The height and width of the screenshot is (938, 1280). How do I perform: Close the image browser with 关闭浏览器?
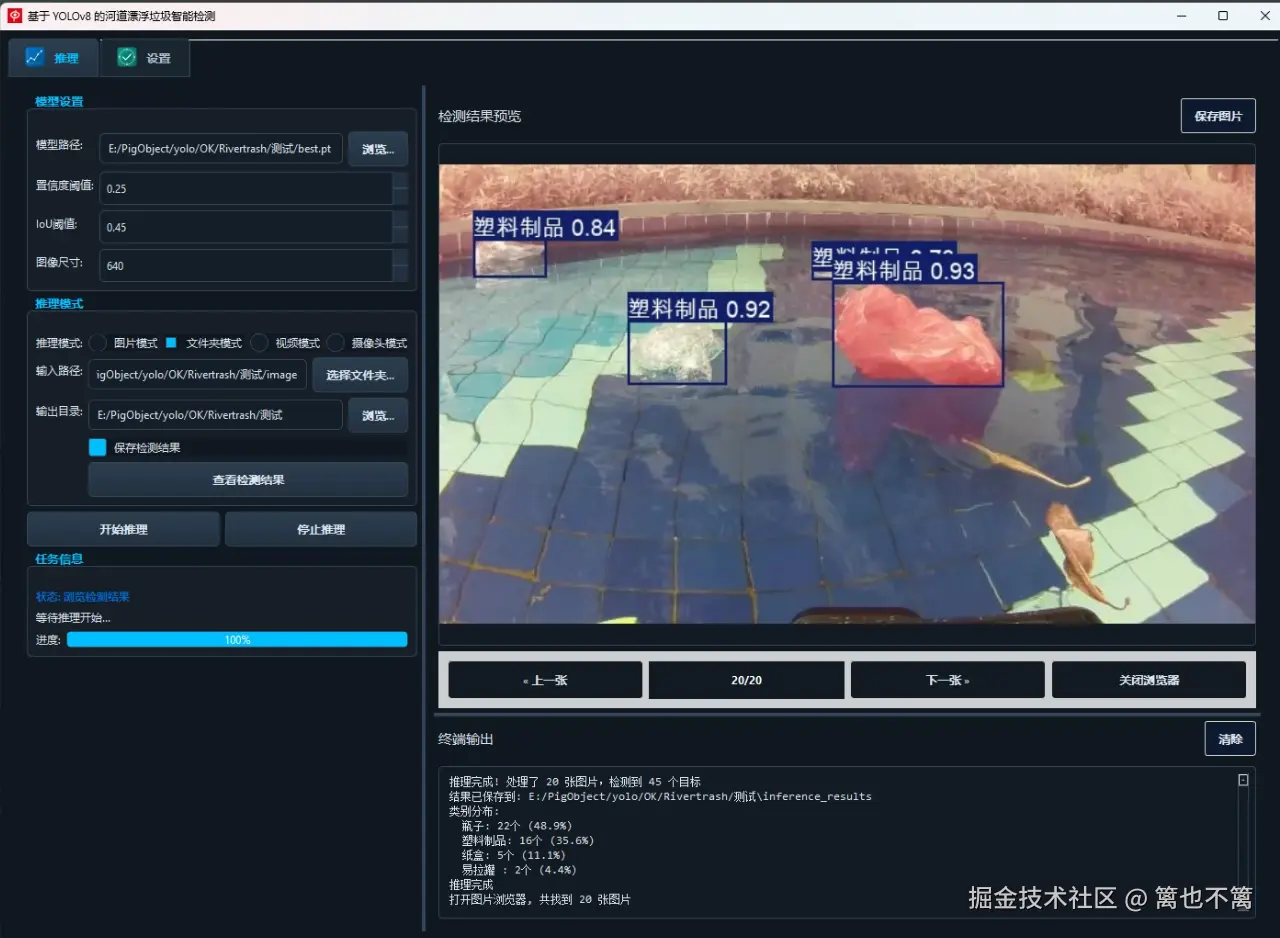1149,680
